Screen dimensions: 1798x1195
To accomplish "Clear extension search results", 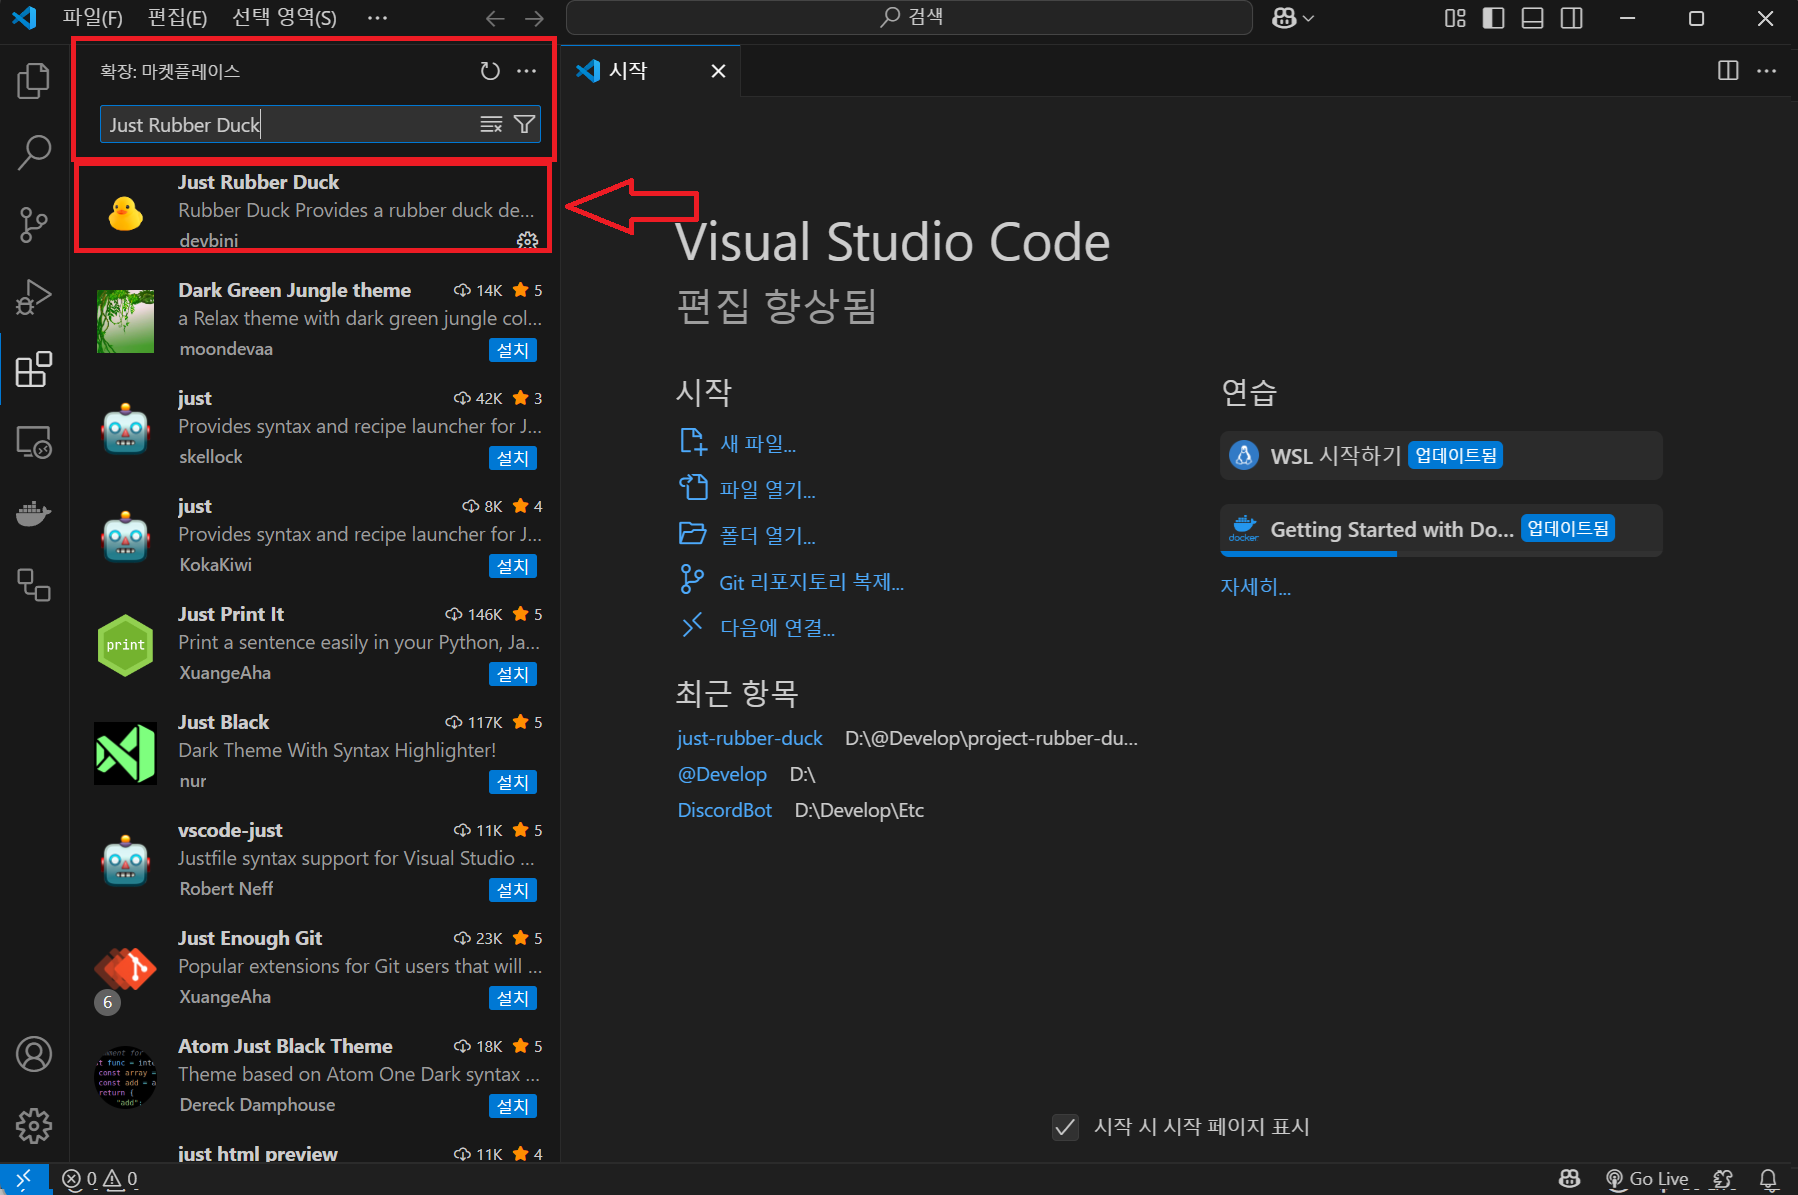I will 491,124.
